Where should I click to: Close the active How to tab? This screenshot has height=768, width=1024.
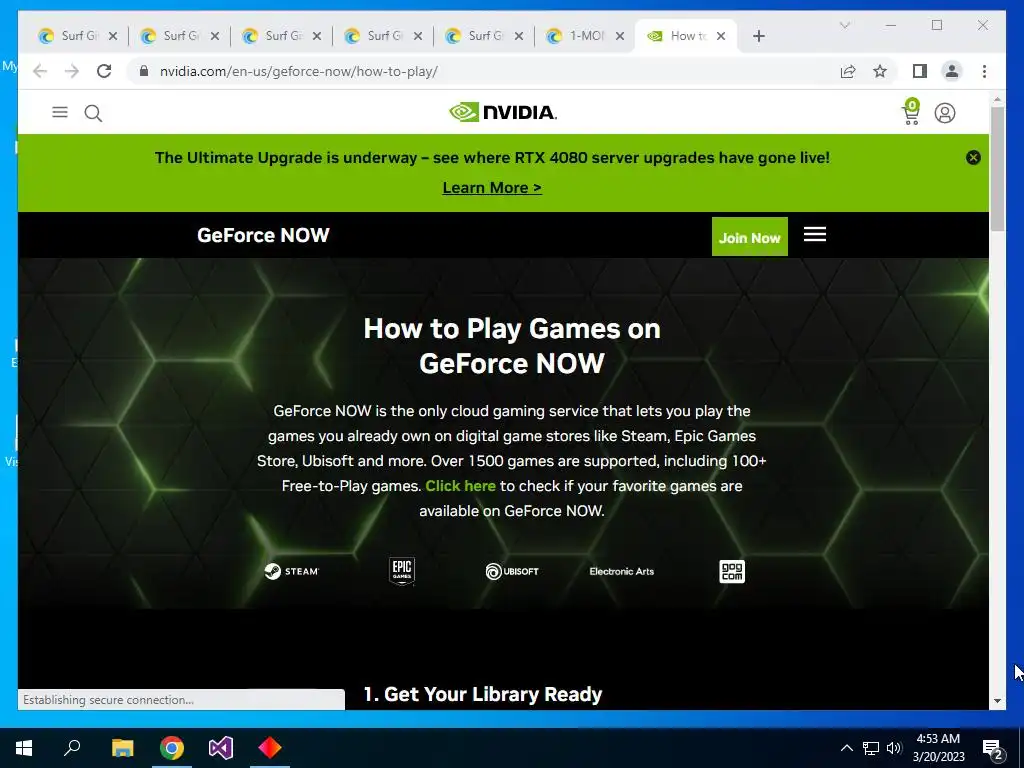[721, 36]
